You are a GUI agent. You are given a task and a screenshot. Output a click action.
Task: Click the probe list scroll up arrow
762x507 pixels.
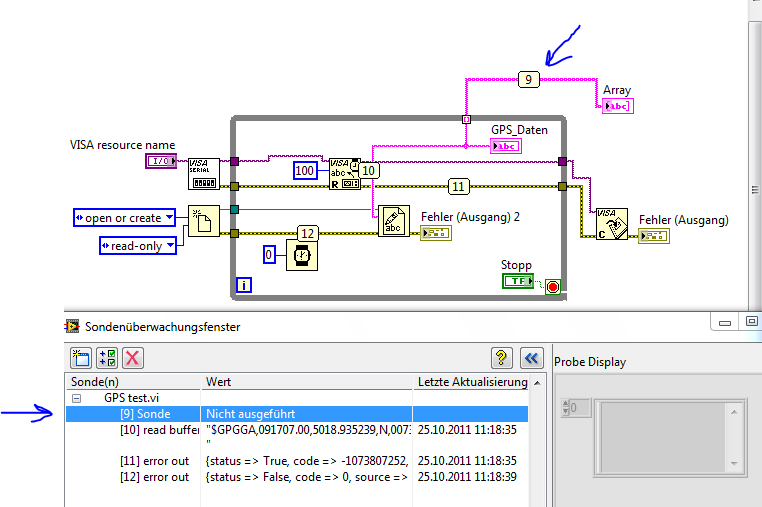coord(537,383)
